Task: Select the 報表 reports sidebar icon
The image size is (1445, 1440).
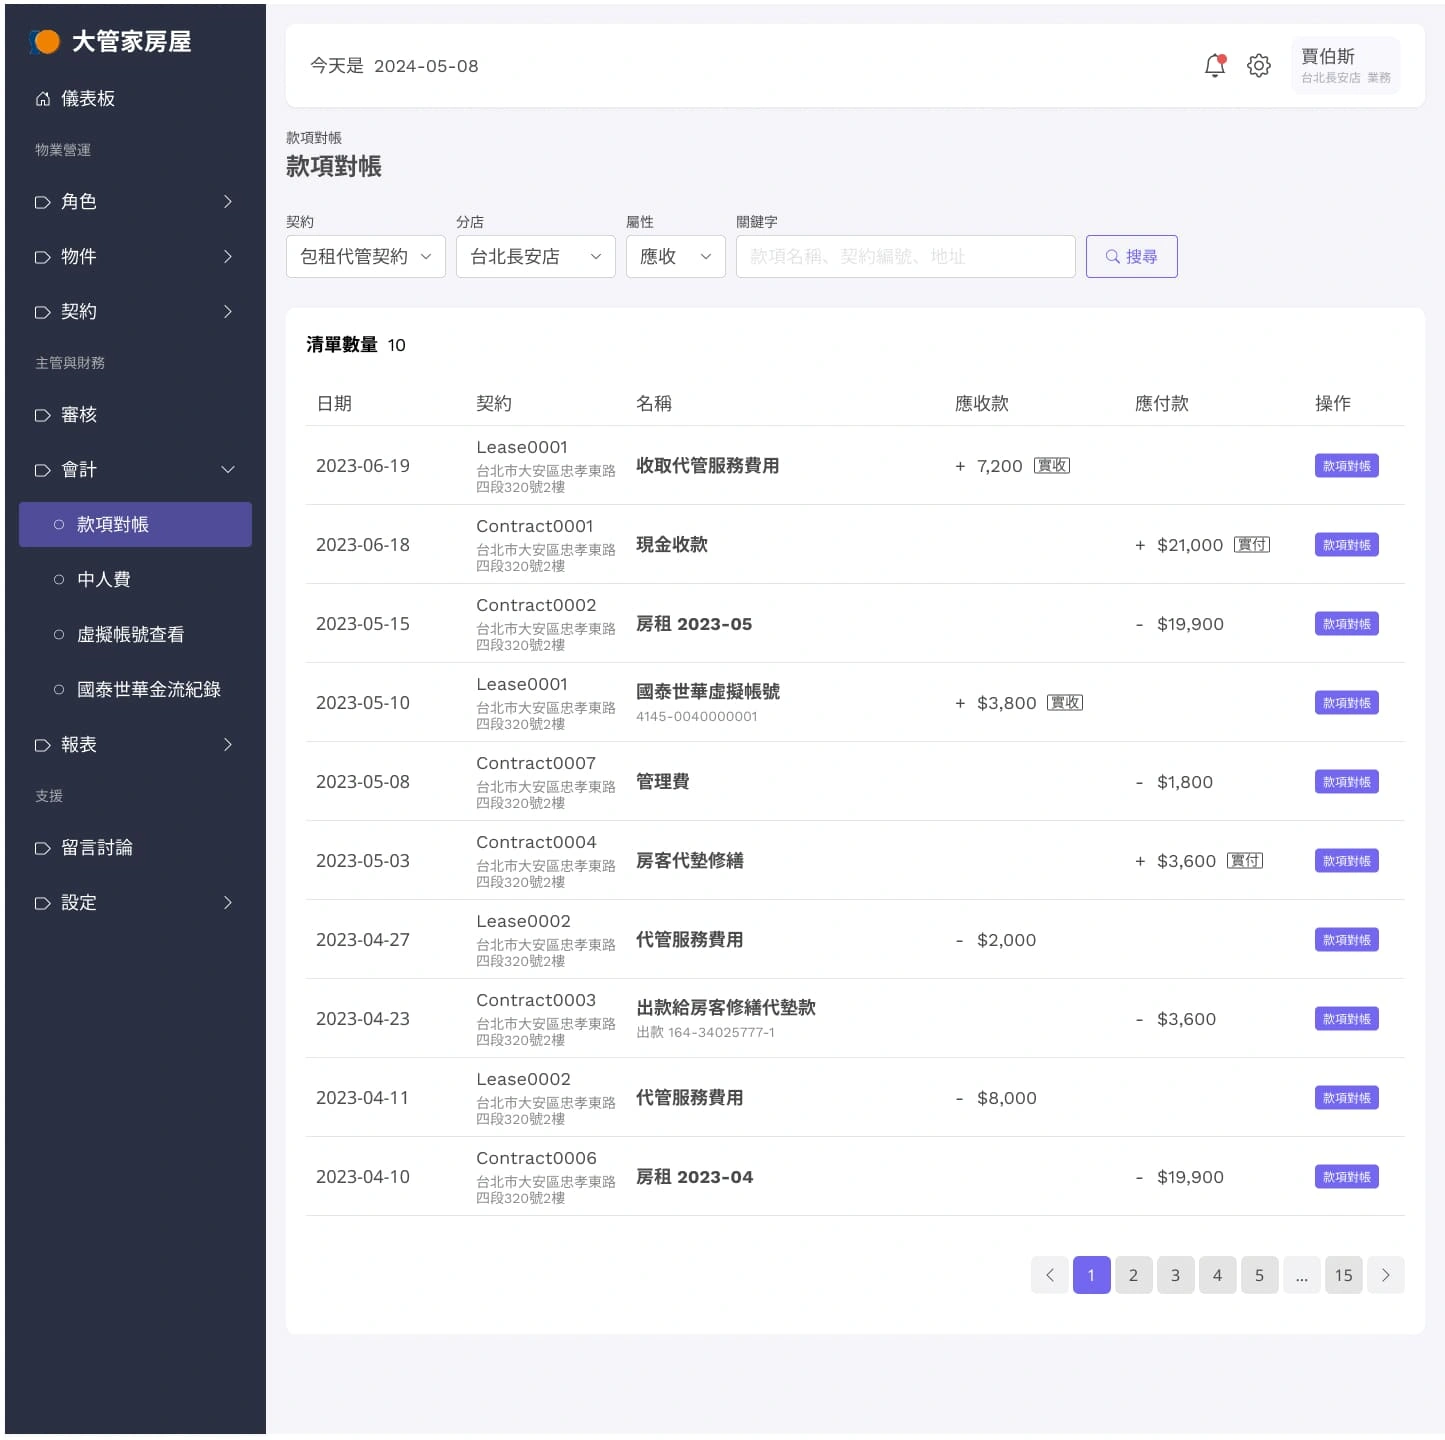Action: (x=42, y=745)
